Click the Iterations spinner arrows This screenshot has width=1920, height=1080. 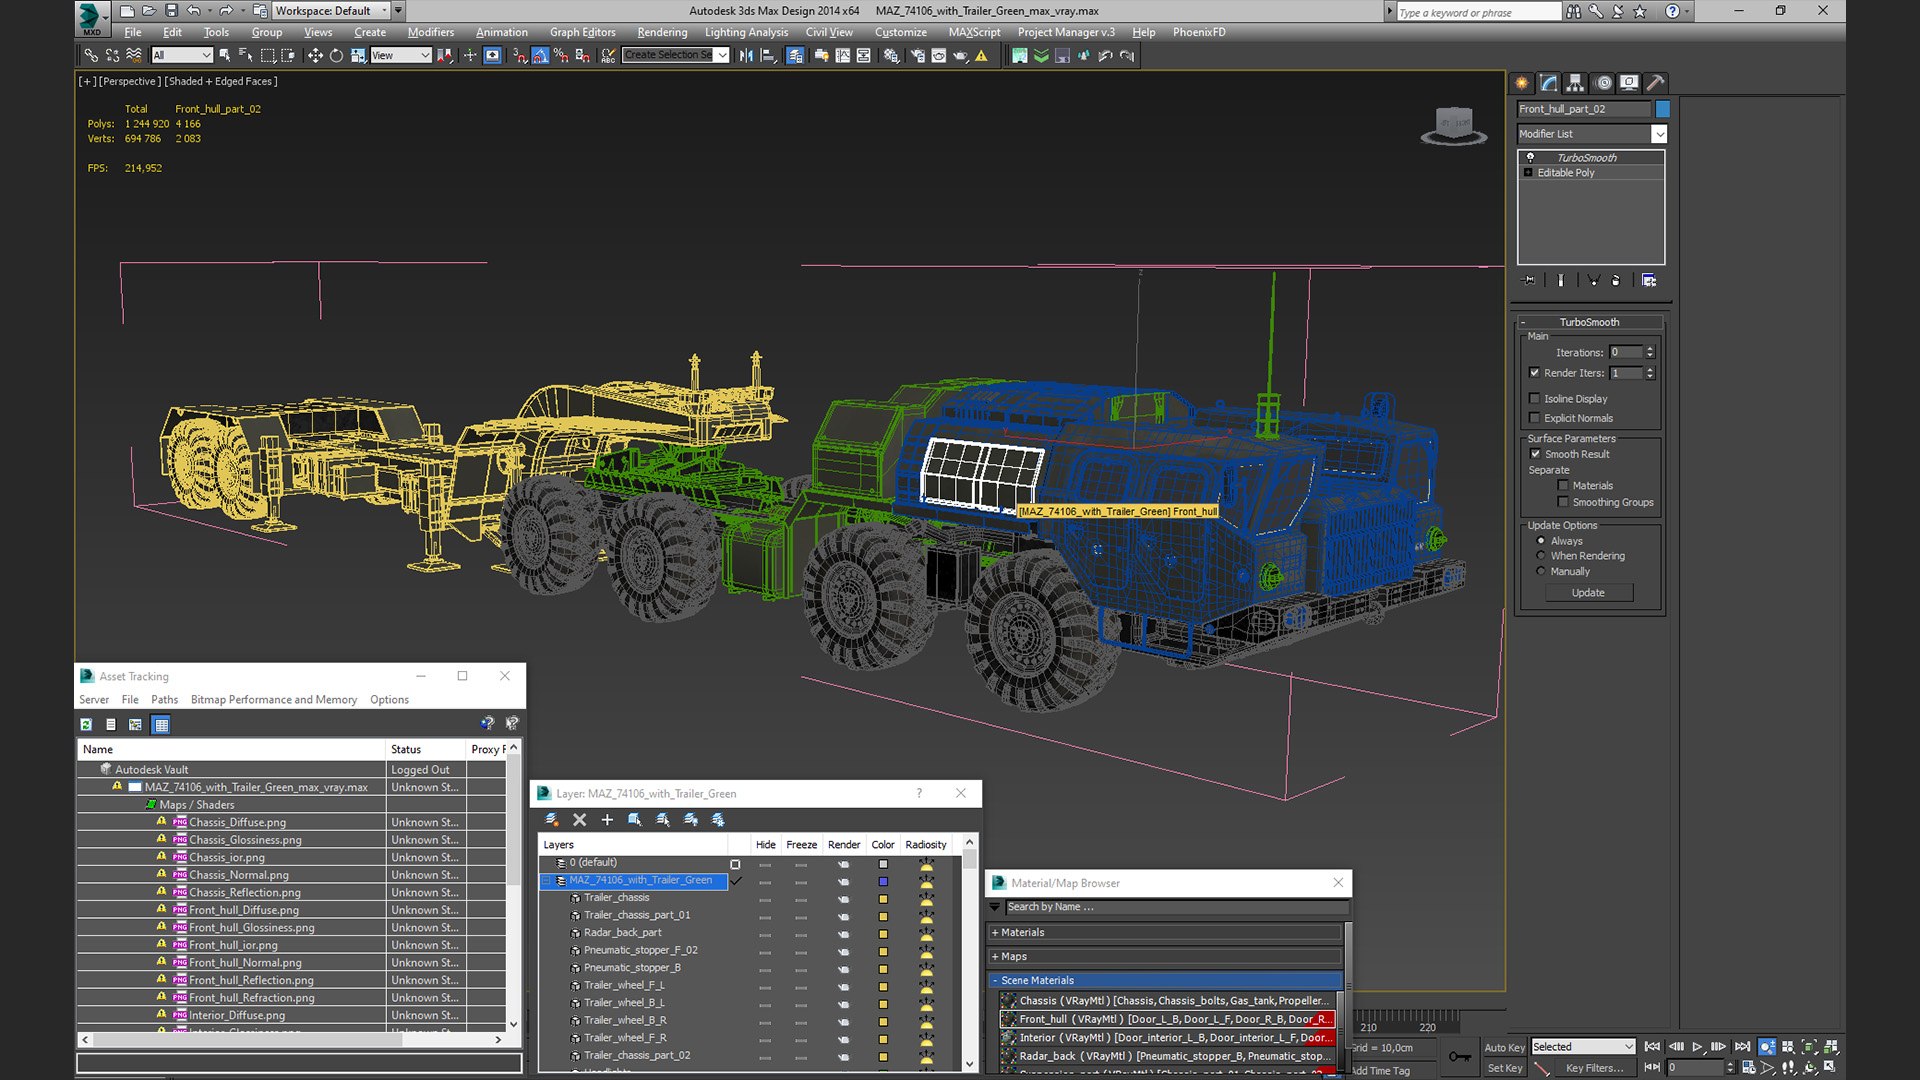coord(1650,353)
